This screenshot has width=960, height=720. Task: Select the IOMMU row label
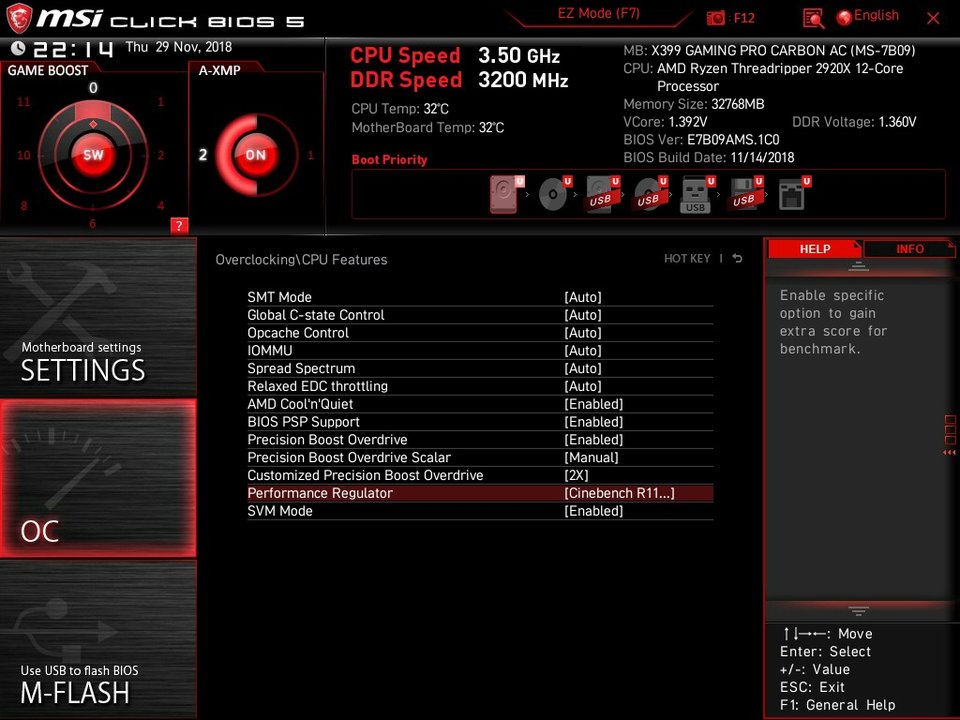point(269,350)
